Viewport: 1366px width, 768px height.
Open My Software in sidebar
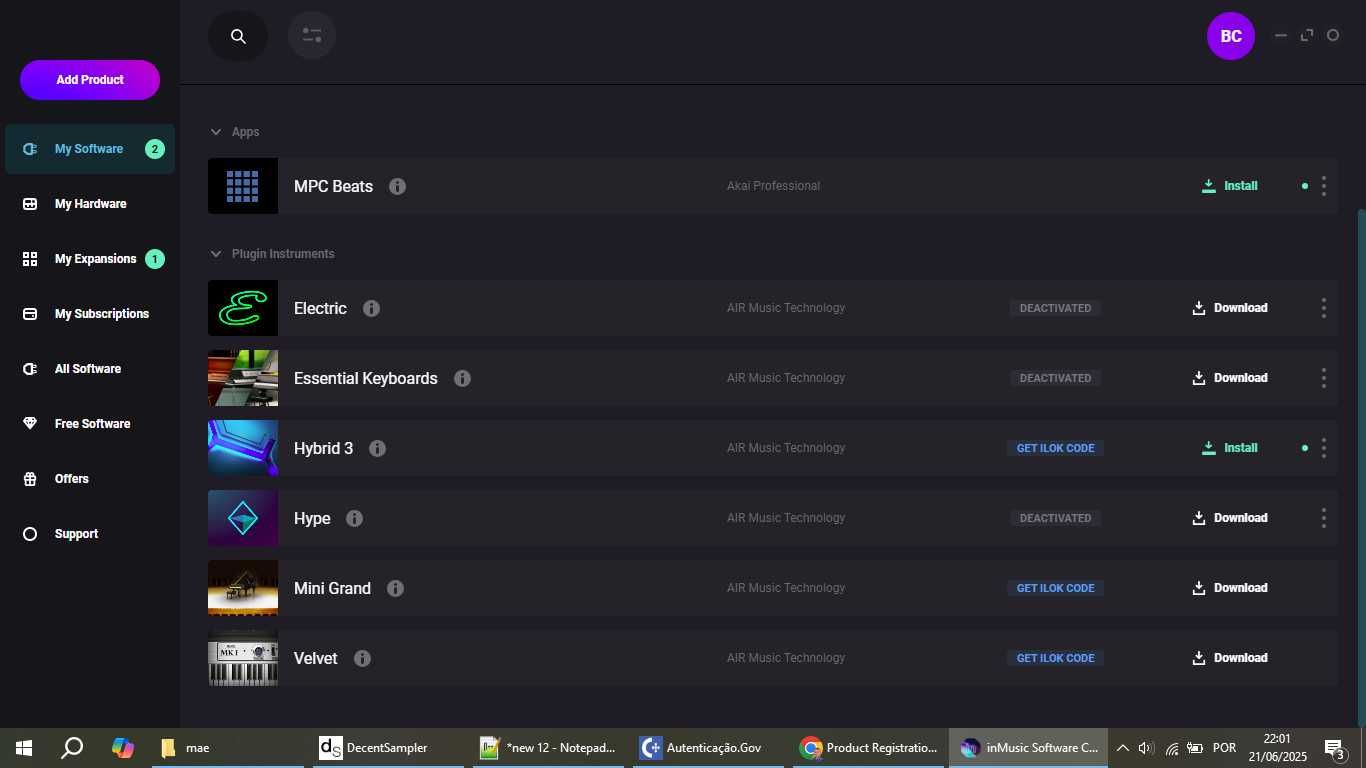pos(90,149)
